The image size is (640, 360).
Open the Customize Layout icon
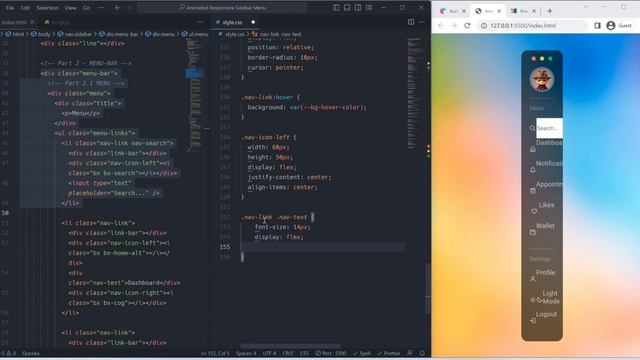[369, 7]
